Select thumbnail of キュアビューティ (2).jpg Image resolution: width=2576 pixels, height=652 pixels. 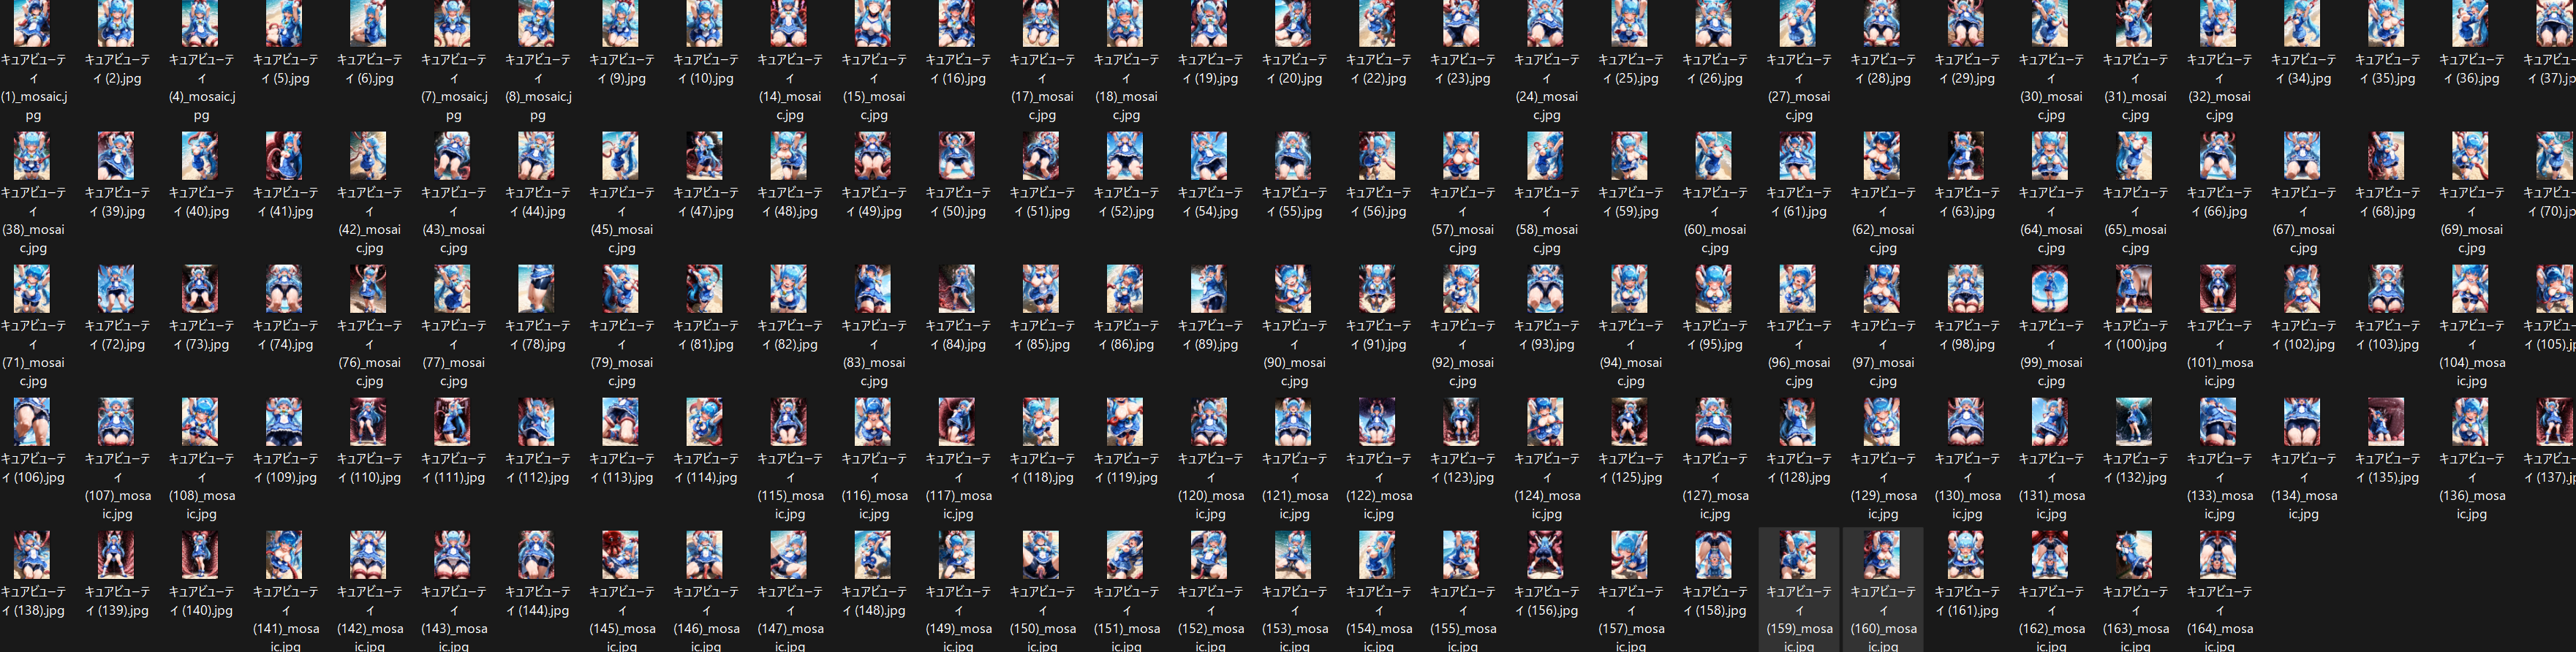[116, 23]
